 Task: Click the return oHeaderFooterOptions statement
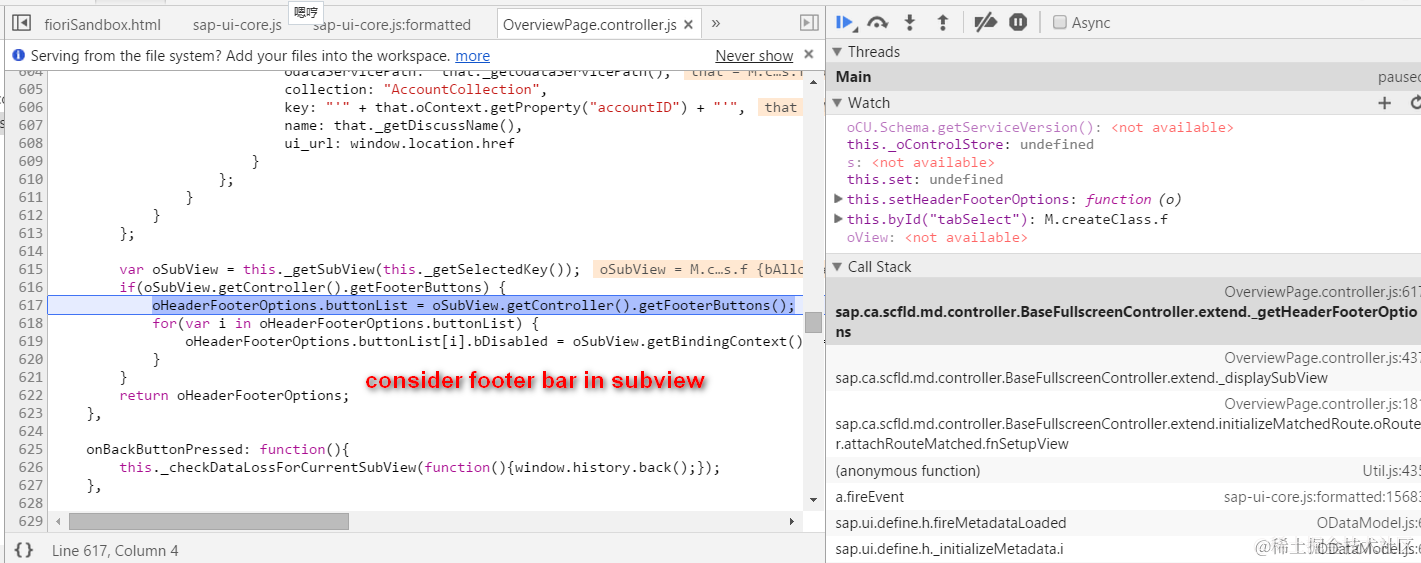tap(235, 395)
